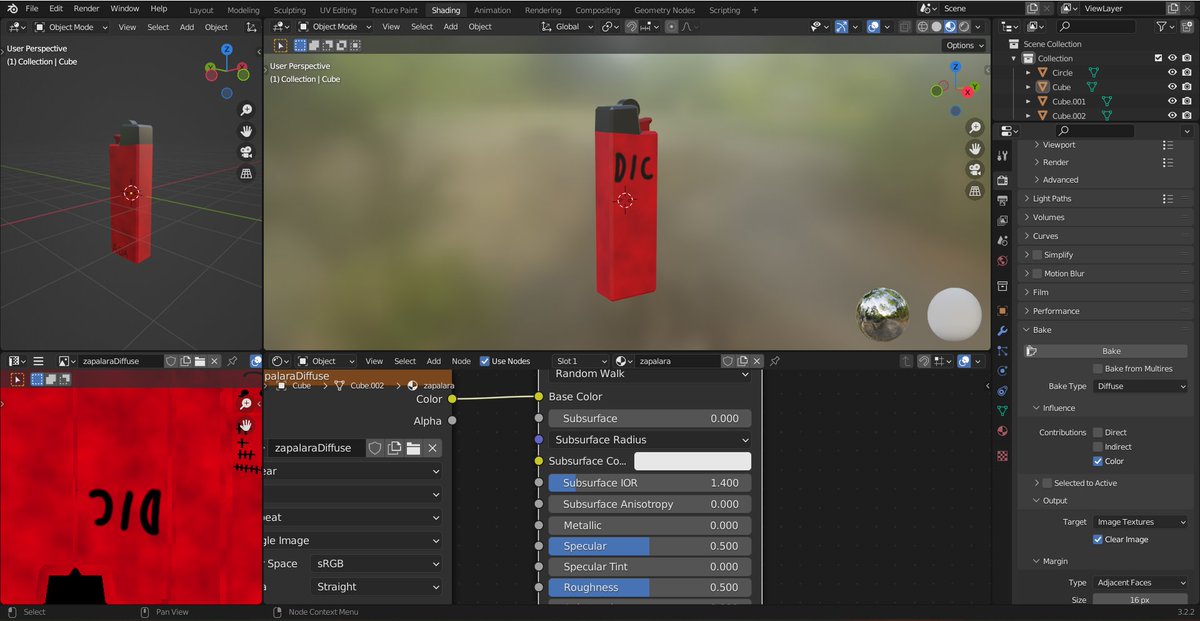The image size is (1200, 621).
Task: Switch to UV Editing workspace tab
Action: click(337, 10)
